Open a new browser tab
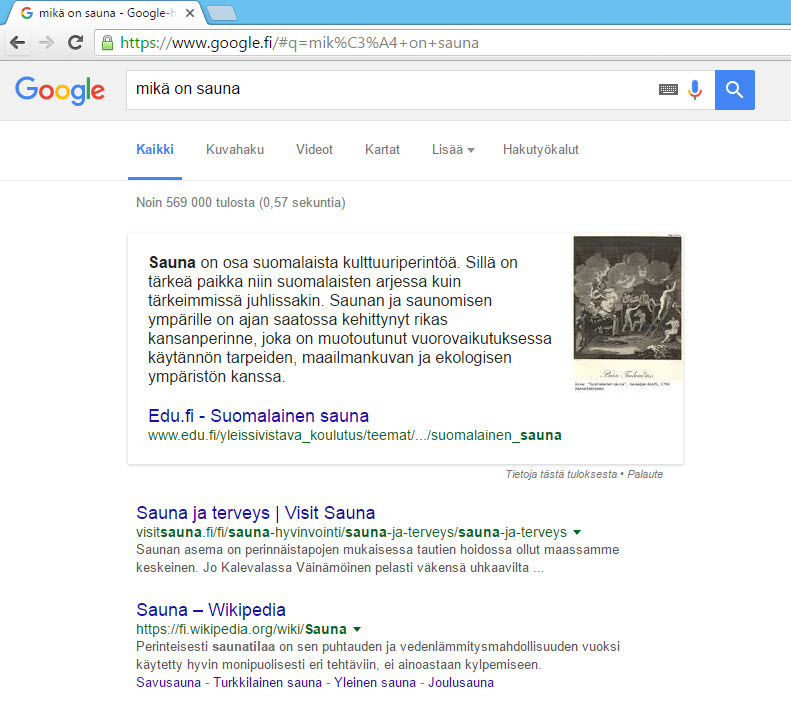This screenshot has width=791, height=709. tap(222, 14)
